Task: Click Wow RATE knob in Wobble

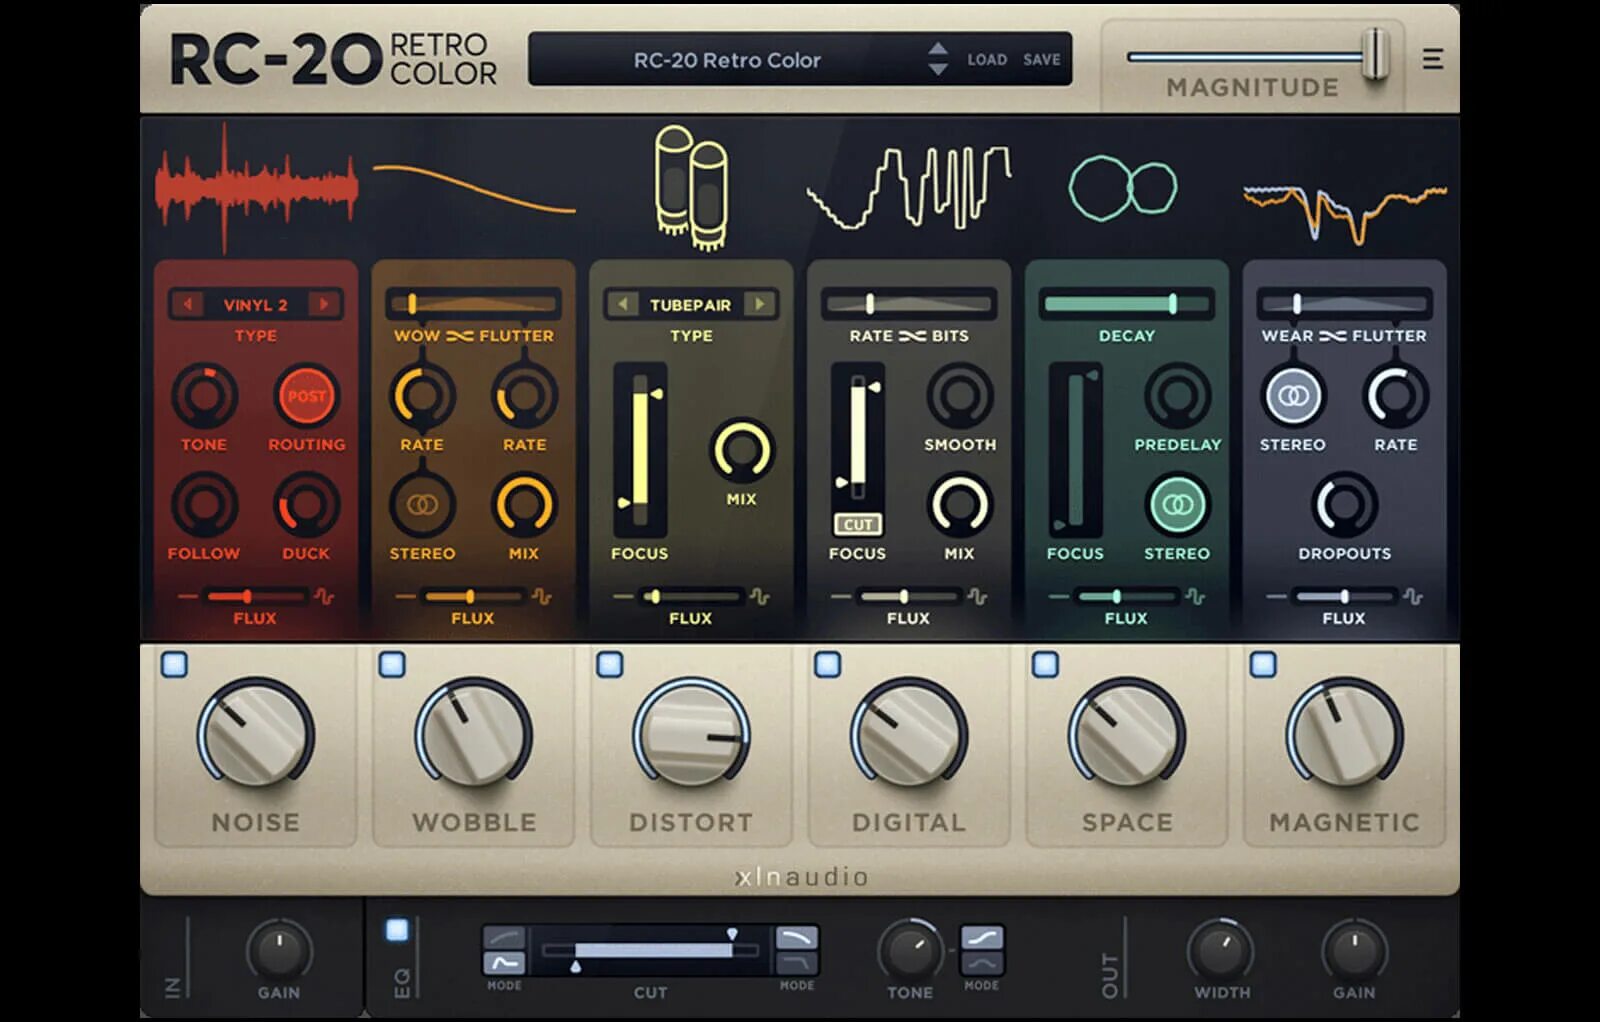Action: [x=422, y=396]
